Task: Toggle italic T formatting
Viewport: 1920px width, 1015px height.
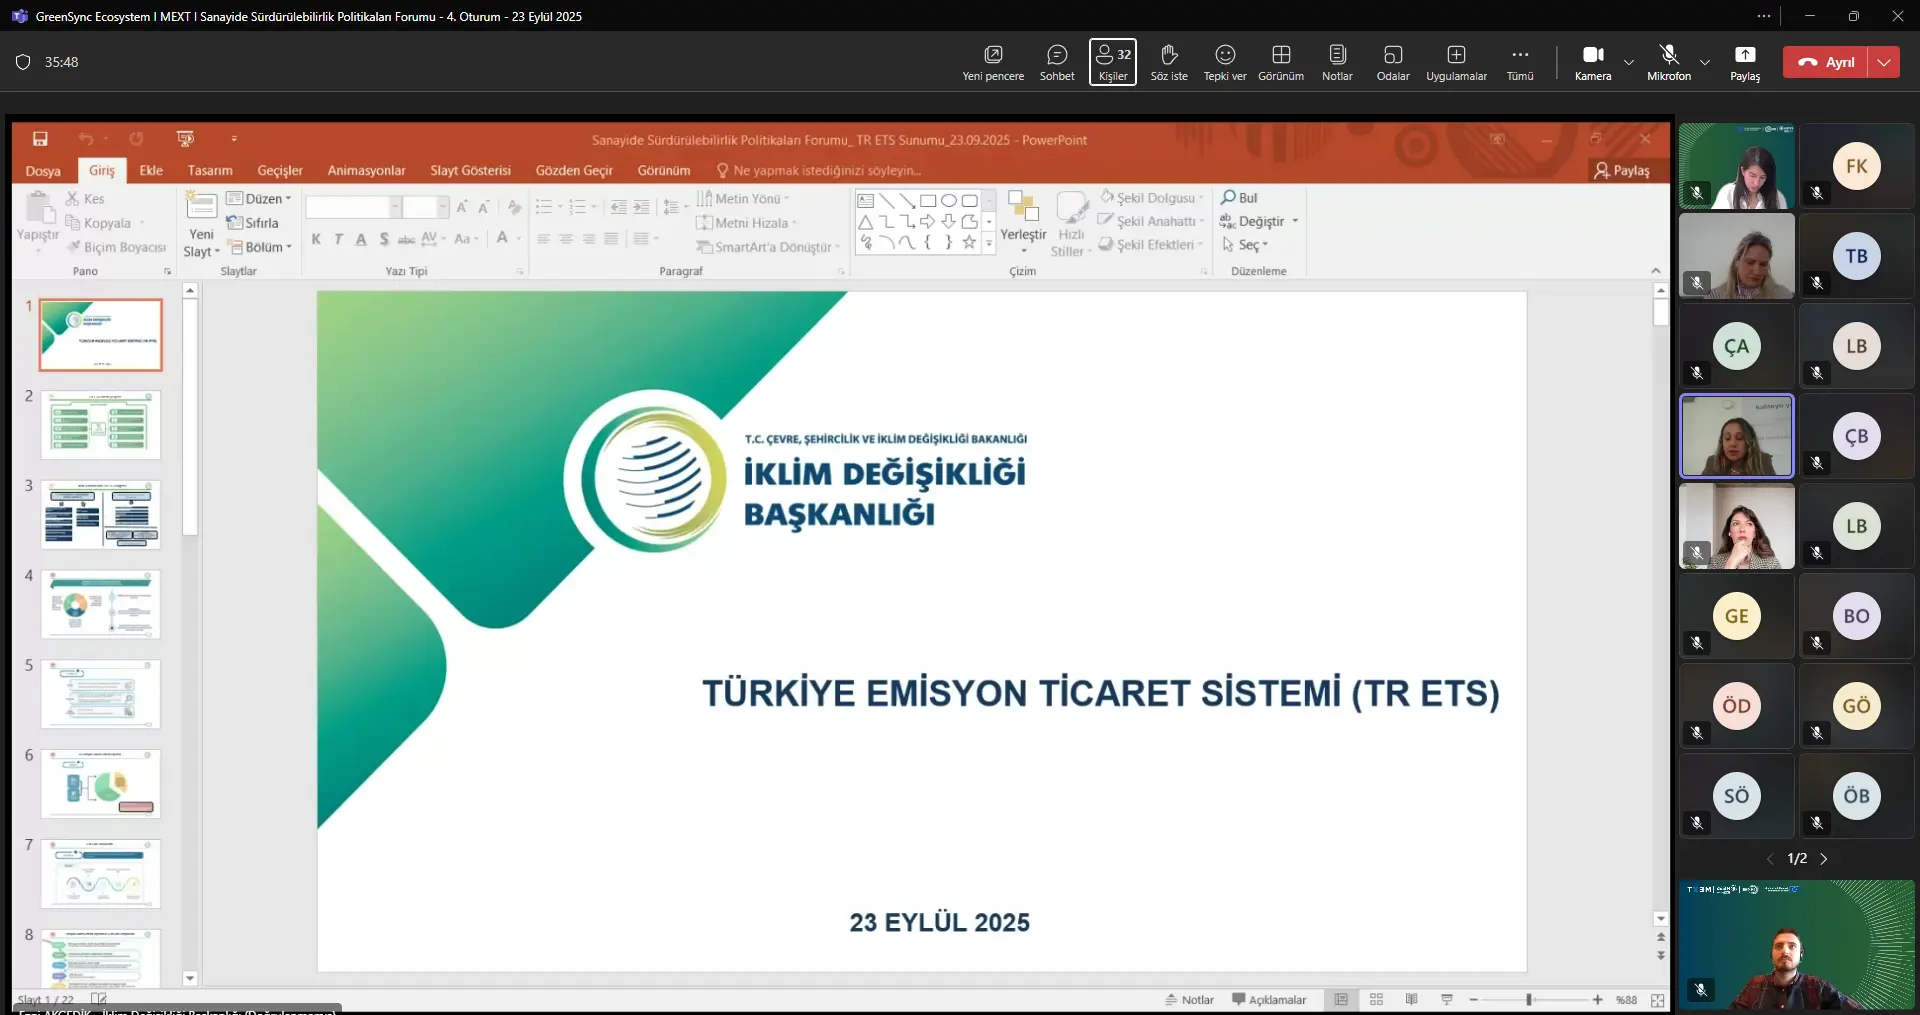Action: [339, 239]
